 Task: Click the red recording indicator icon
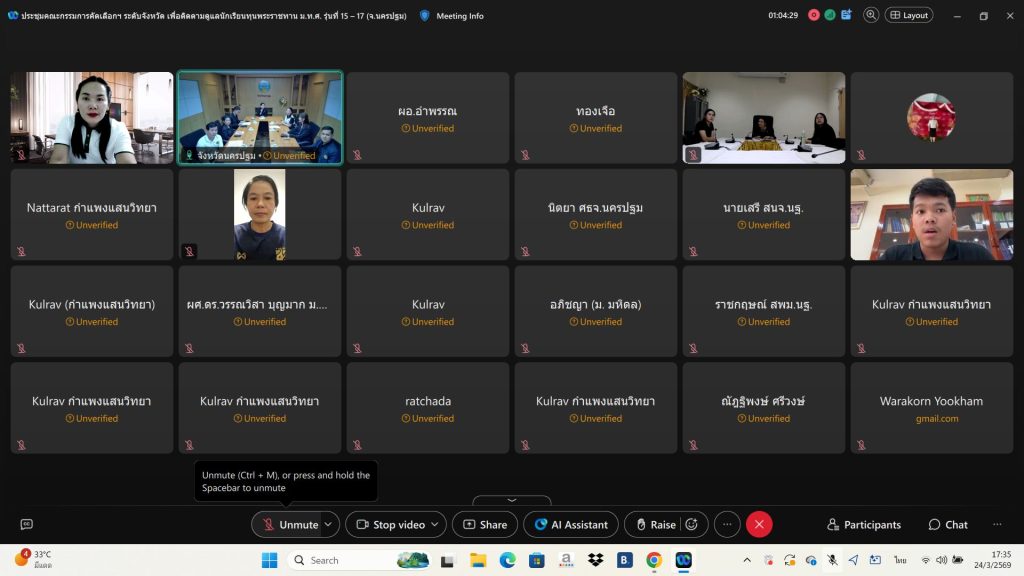pos(814,15)
